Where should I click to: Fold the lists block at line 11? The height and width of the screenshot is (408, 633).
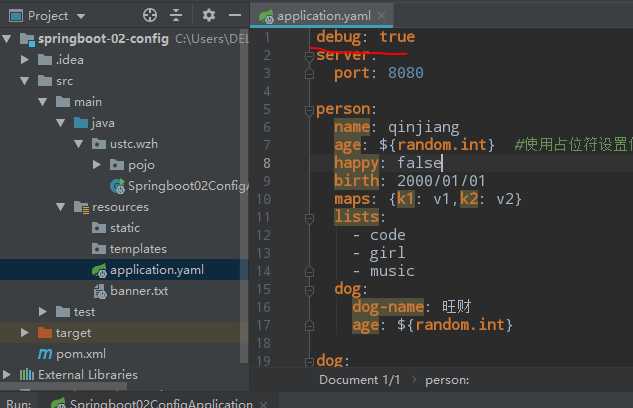tap(309, 218)
